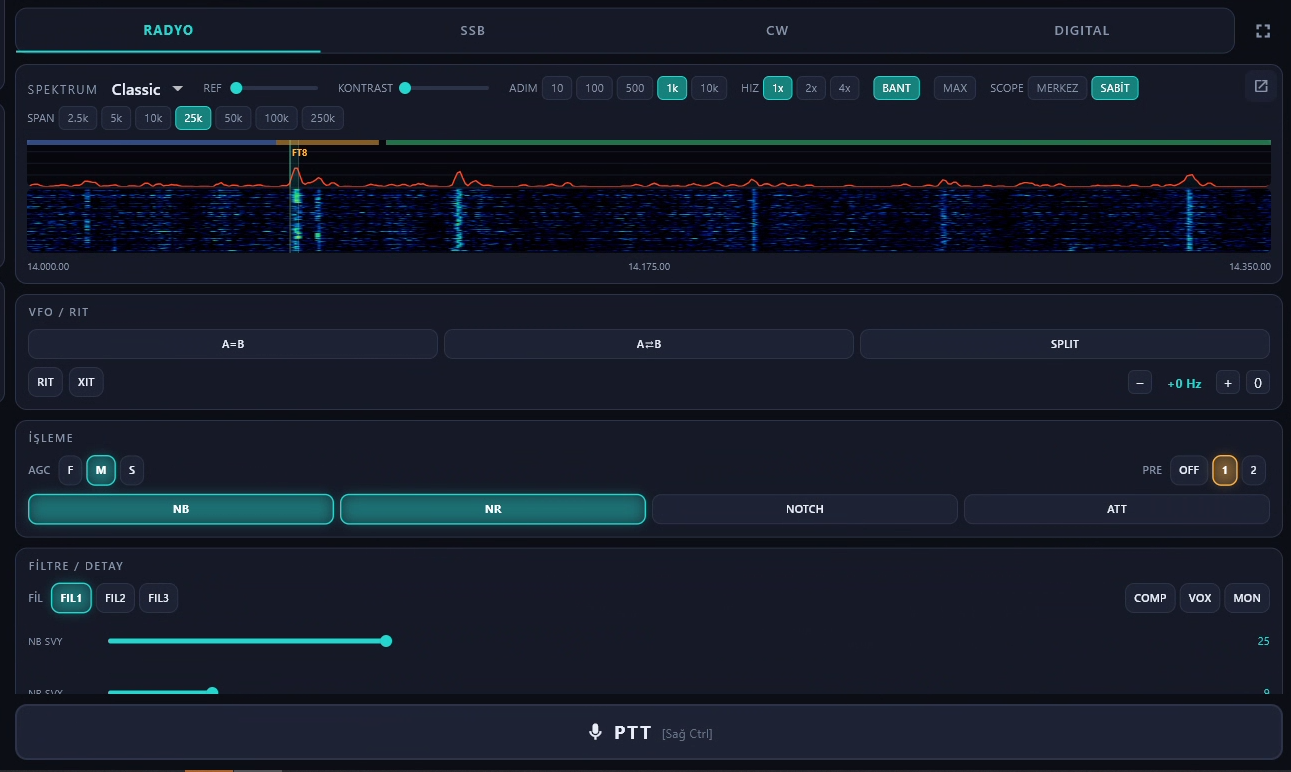Decrease RIT offset with minus button
Viewport: 1291px width, 772px height.
pyautogui.click(x=1139, y=383)
